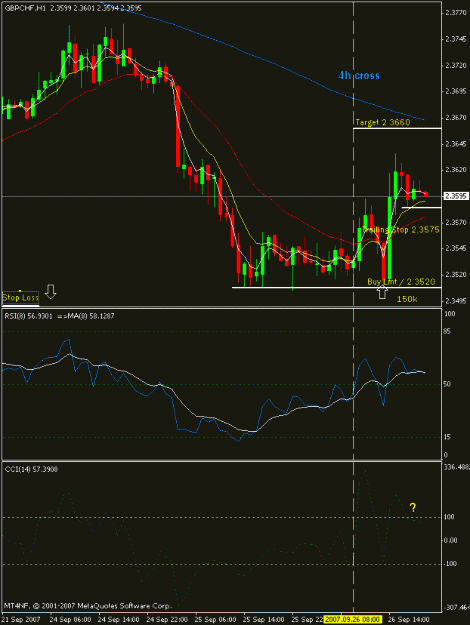Screen dimensions: 470x625
Task: Click the 2.3645 price axis label
Action: (x=455, y=144)
